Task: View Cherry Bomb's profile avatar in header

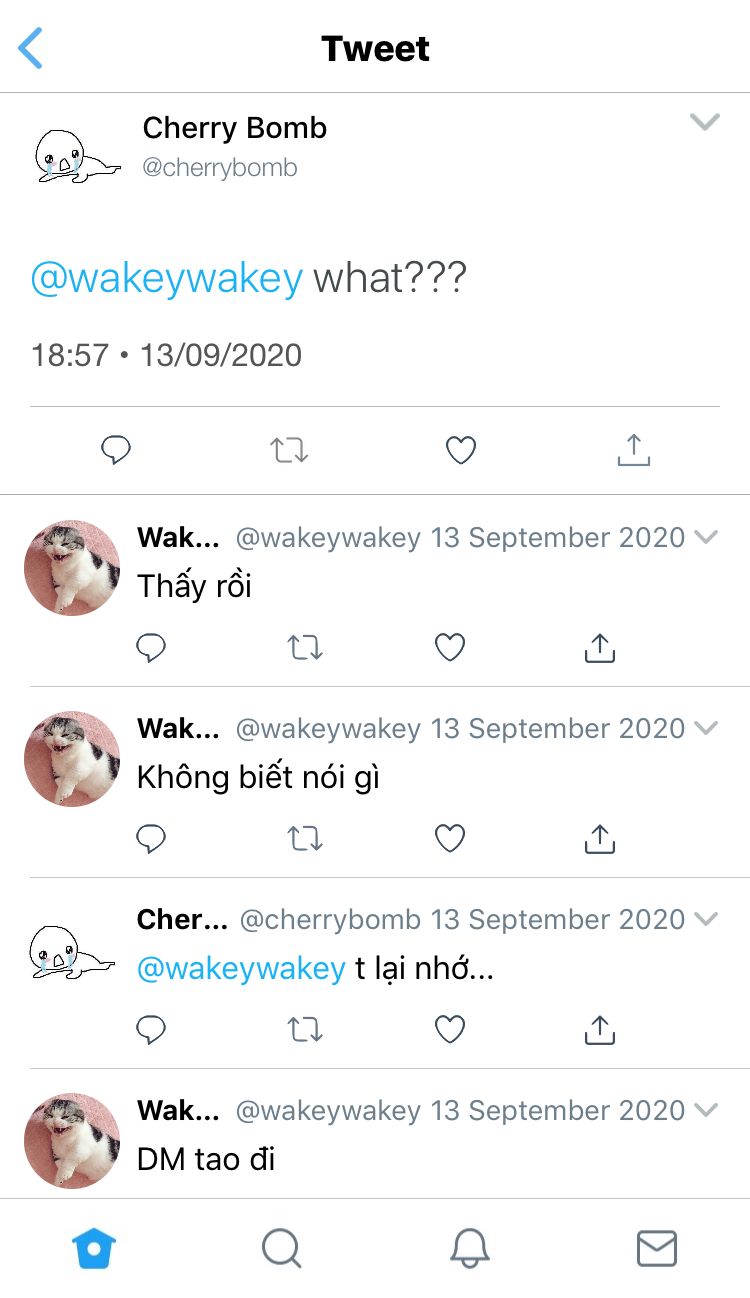Action: (73, 154)
